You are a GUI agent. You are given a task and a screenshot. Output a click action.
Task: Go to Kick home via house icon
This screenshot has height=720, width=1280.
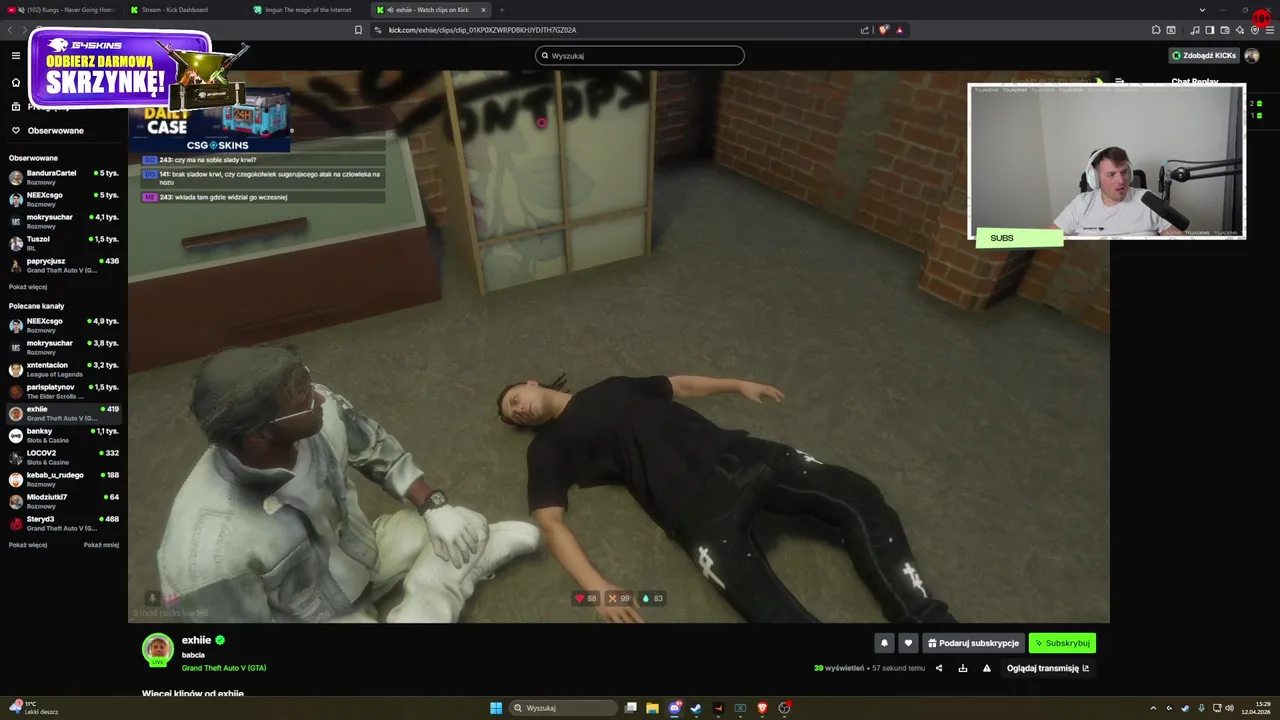pyautogui.click(x=16, y=82)
